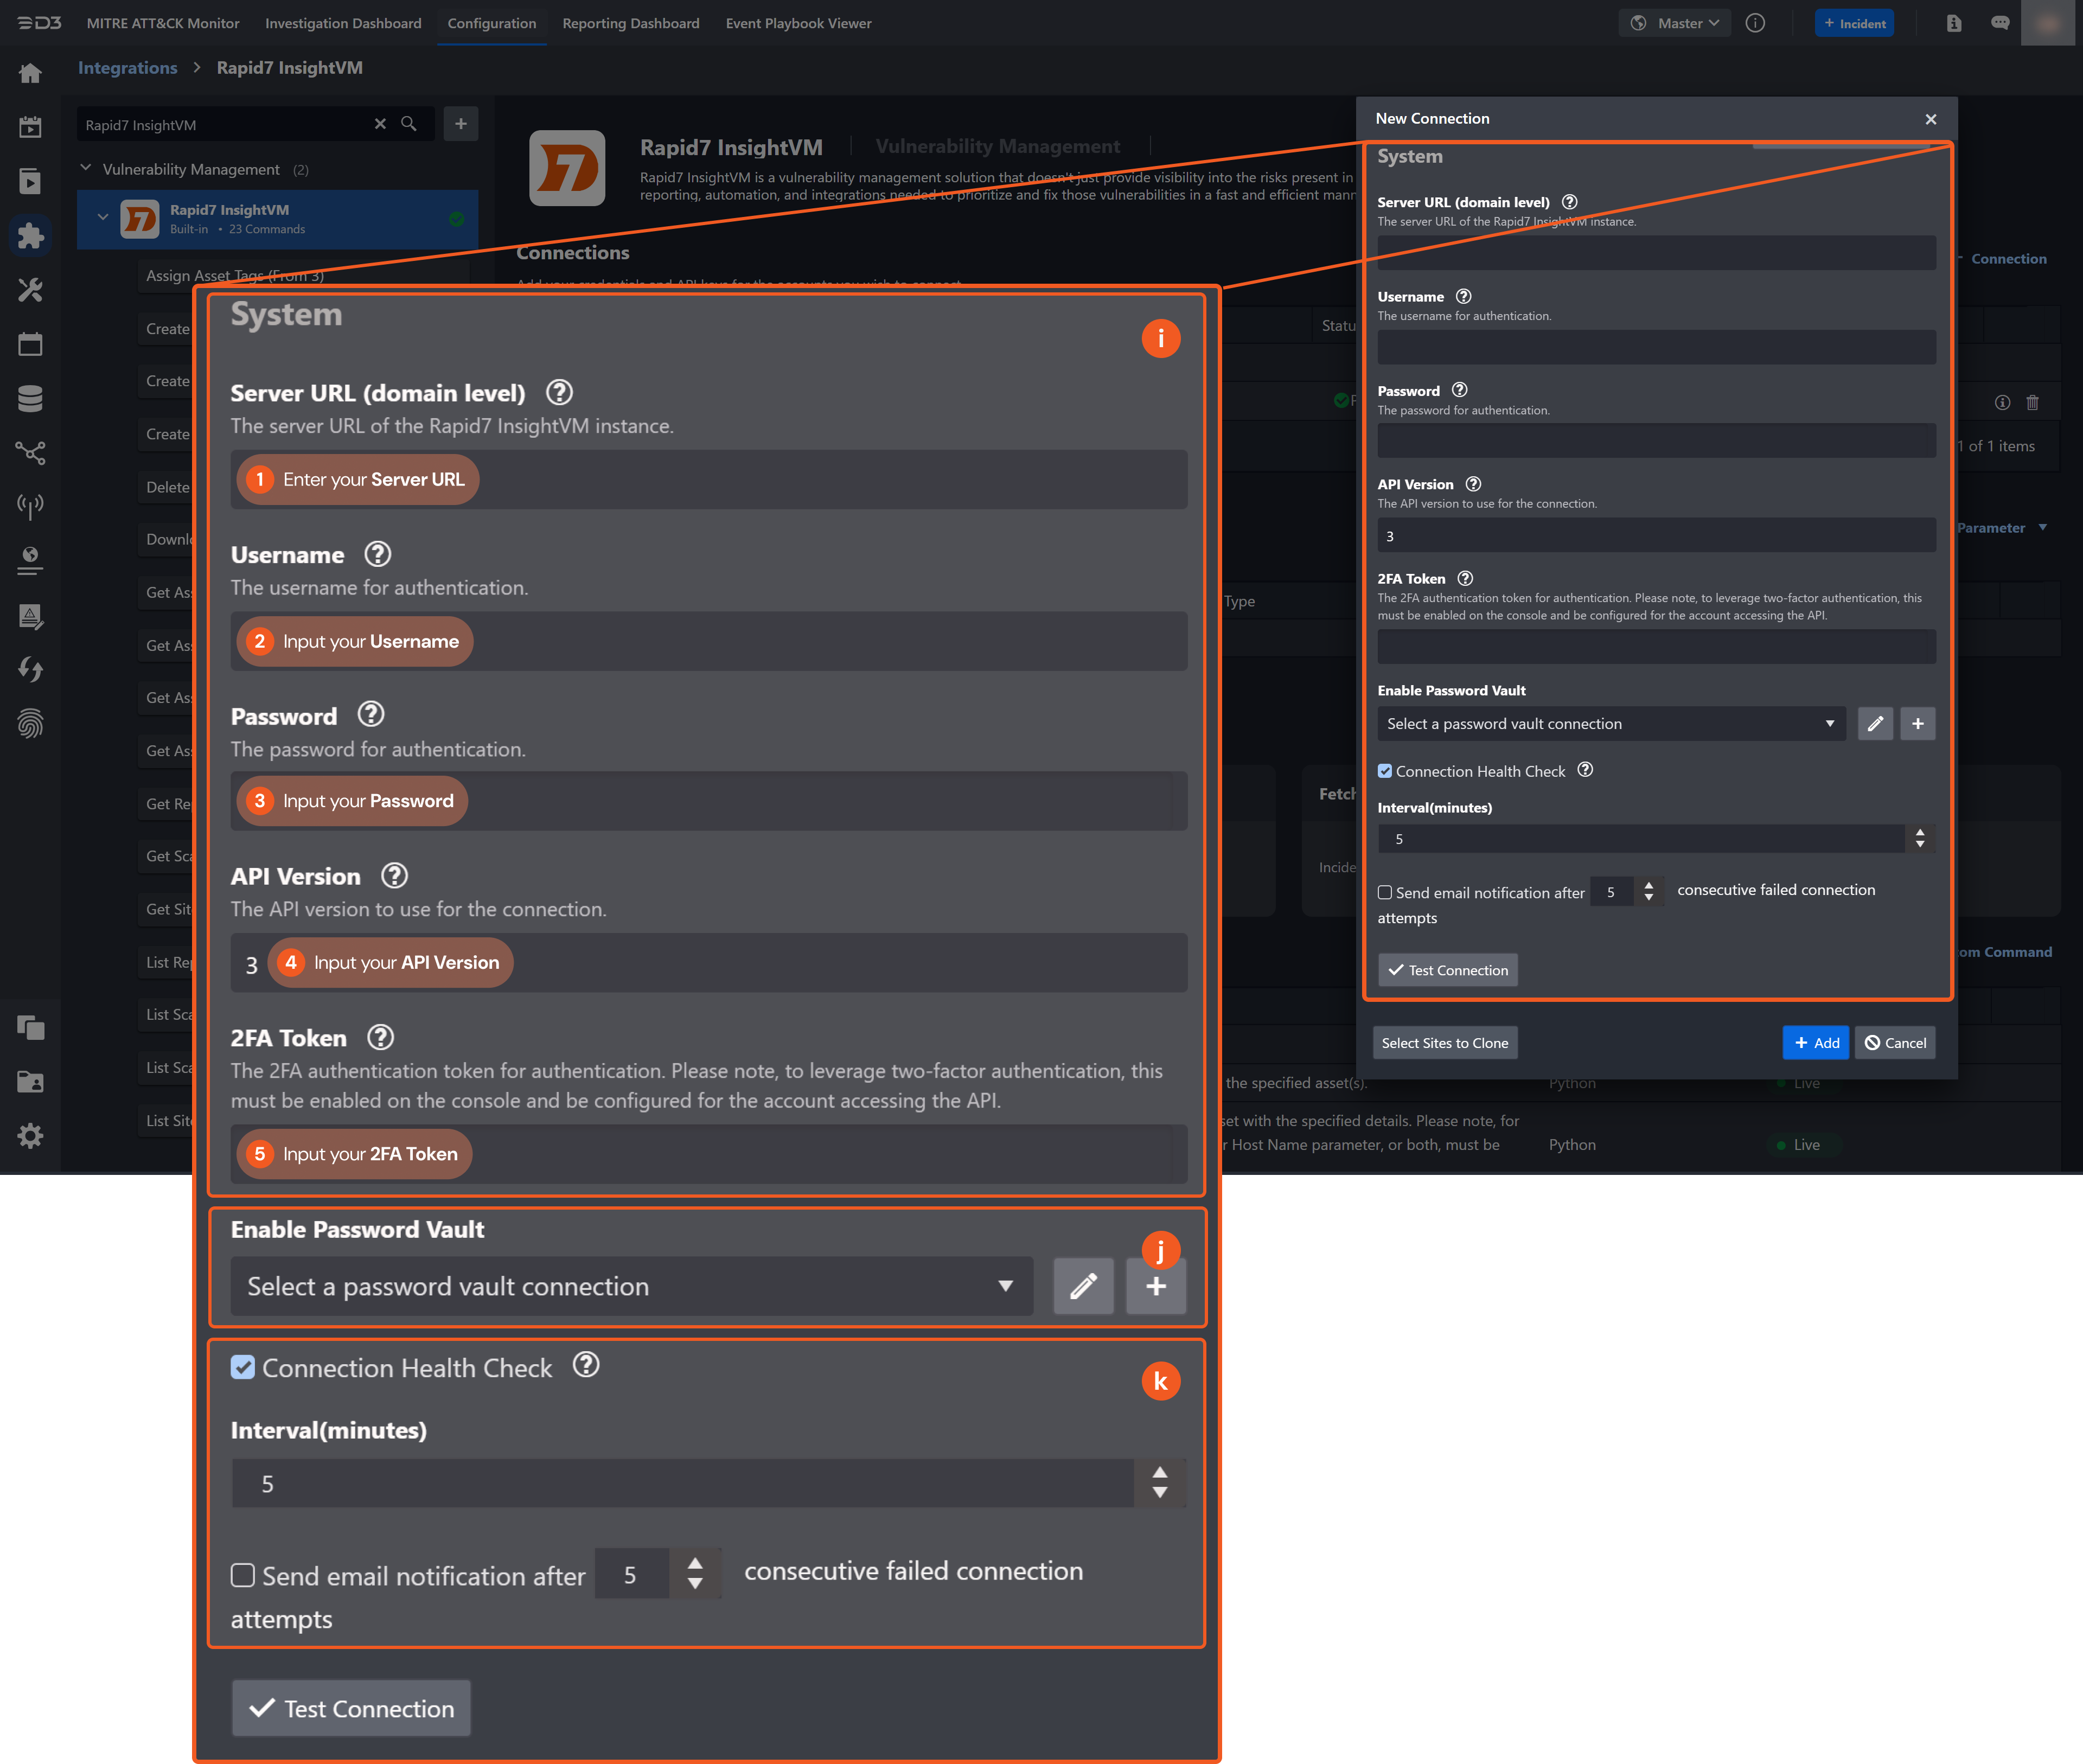
Task: Switch to the Investigation Dashboard tab
Action: click(343, 23)
